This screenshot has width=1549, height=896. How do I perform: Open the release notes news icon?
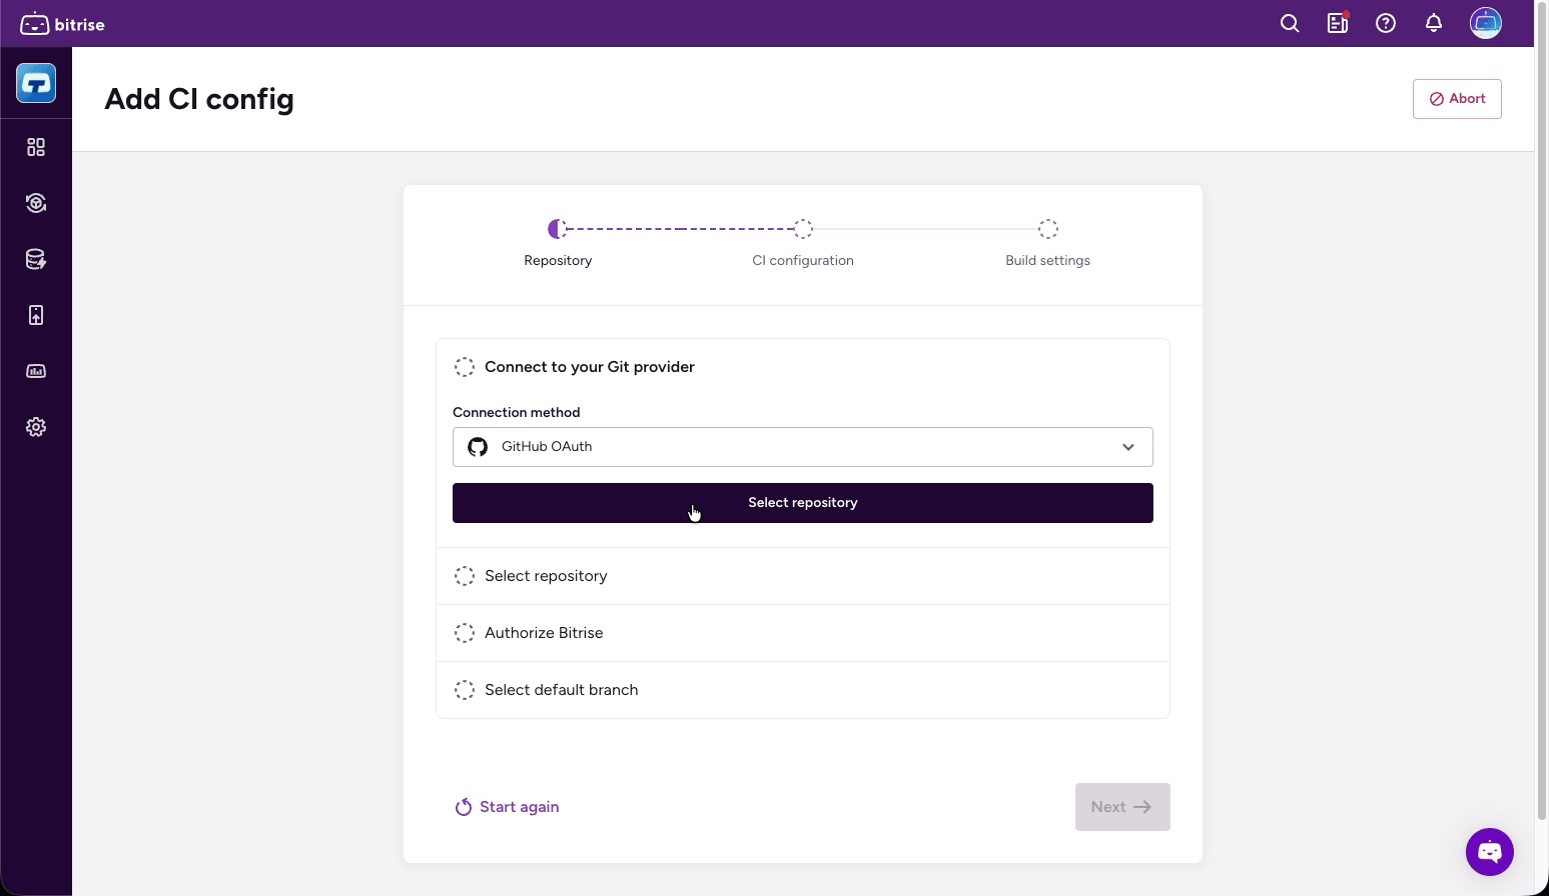1338,23
